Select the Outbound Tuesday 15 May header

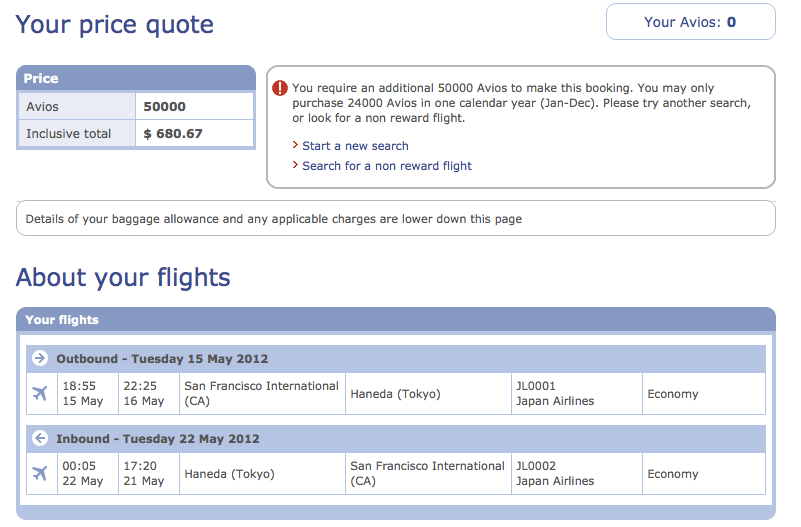(x=396, y=358)
